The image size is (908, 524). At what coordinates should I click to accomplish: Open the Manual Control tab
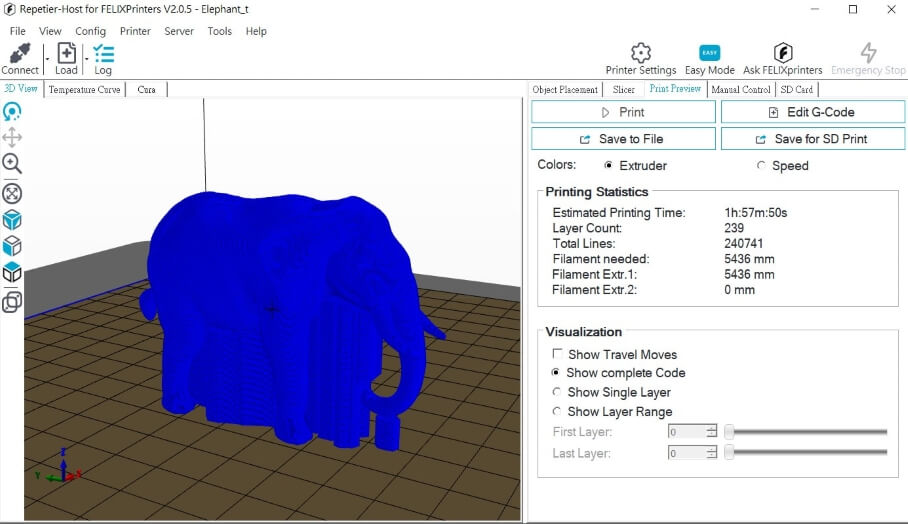[x=741, y=89]
